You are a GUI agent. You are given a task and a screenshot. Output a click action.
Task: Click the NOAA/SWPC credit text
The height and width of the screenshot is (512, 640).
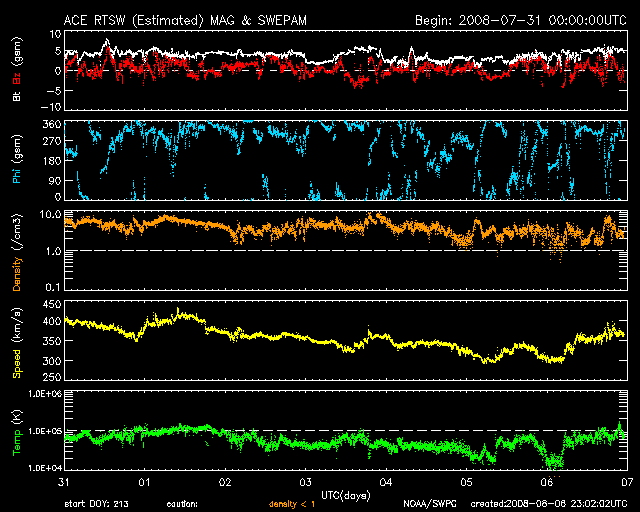point(430,504)
